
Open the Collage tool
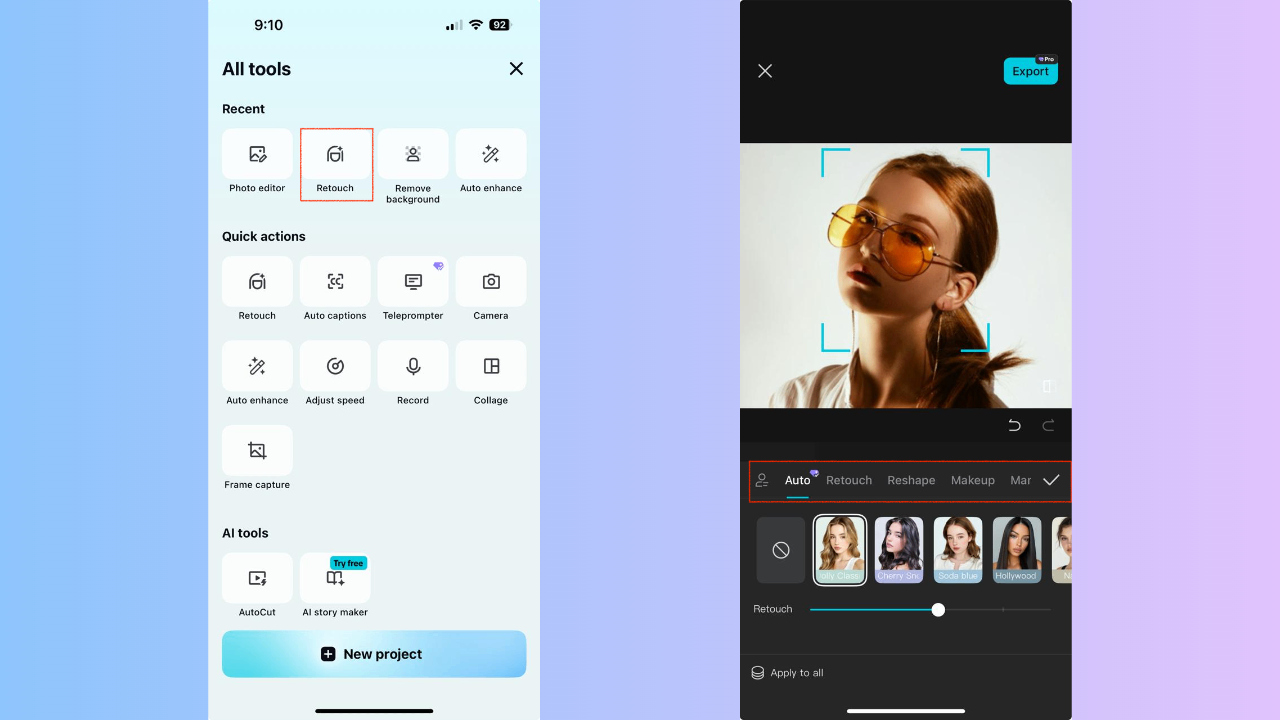coord(491,374)
